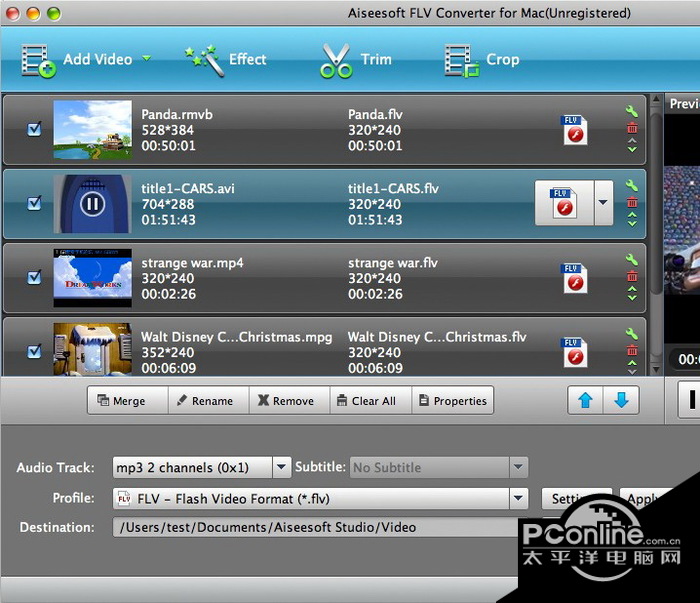The image size is (700, 603).
Task: Delete Panda.rmvb with the trash icon
Action: click(x=632, y=128)
